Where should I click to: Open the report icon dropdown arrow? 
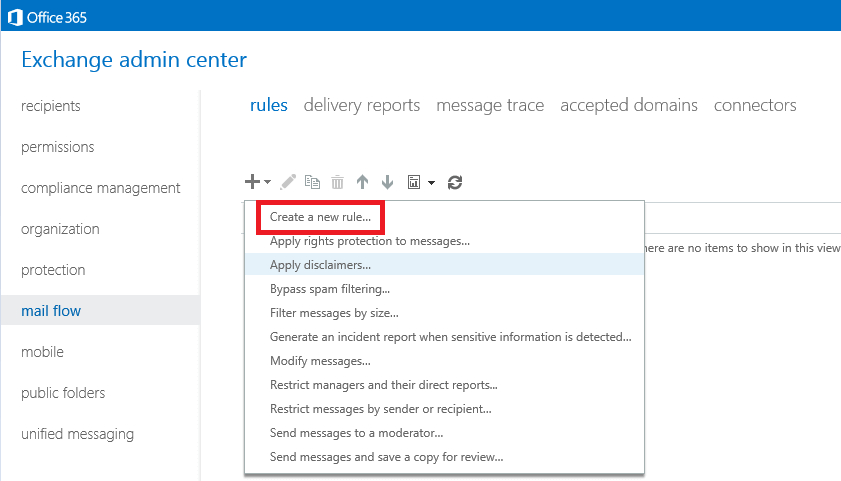point(431,183)
